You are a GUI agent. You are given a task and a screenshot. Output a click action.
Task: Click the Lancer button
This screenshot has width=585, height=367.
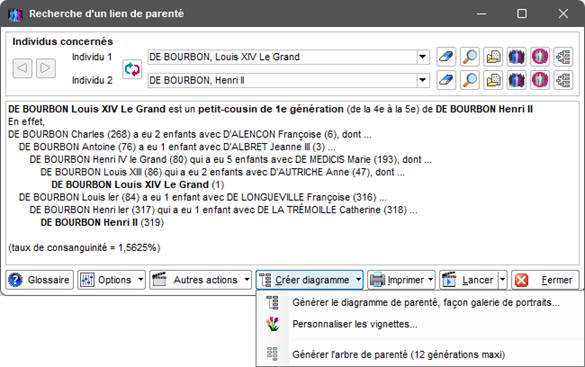pos(469,280)
